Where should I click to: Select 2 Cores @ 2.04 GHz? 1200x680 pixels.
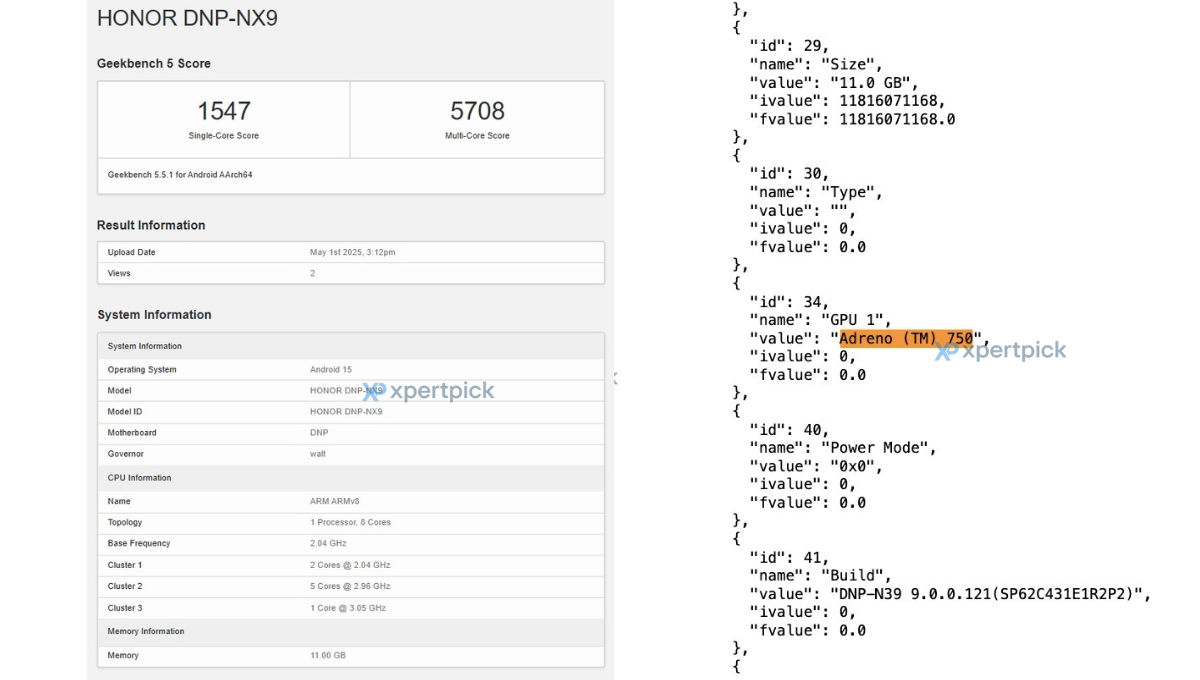pos(350,565)
